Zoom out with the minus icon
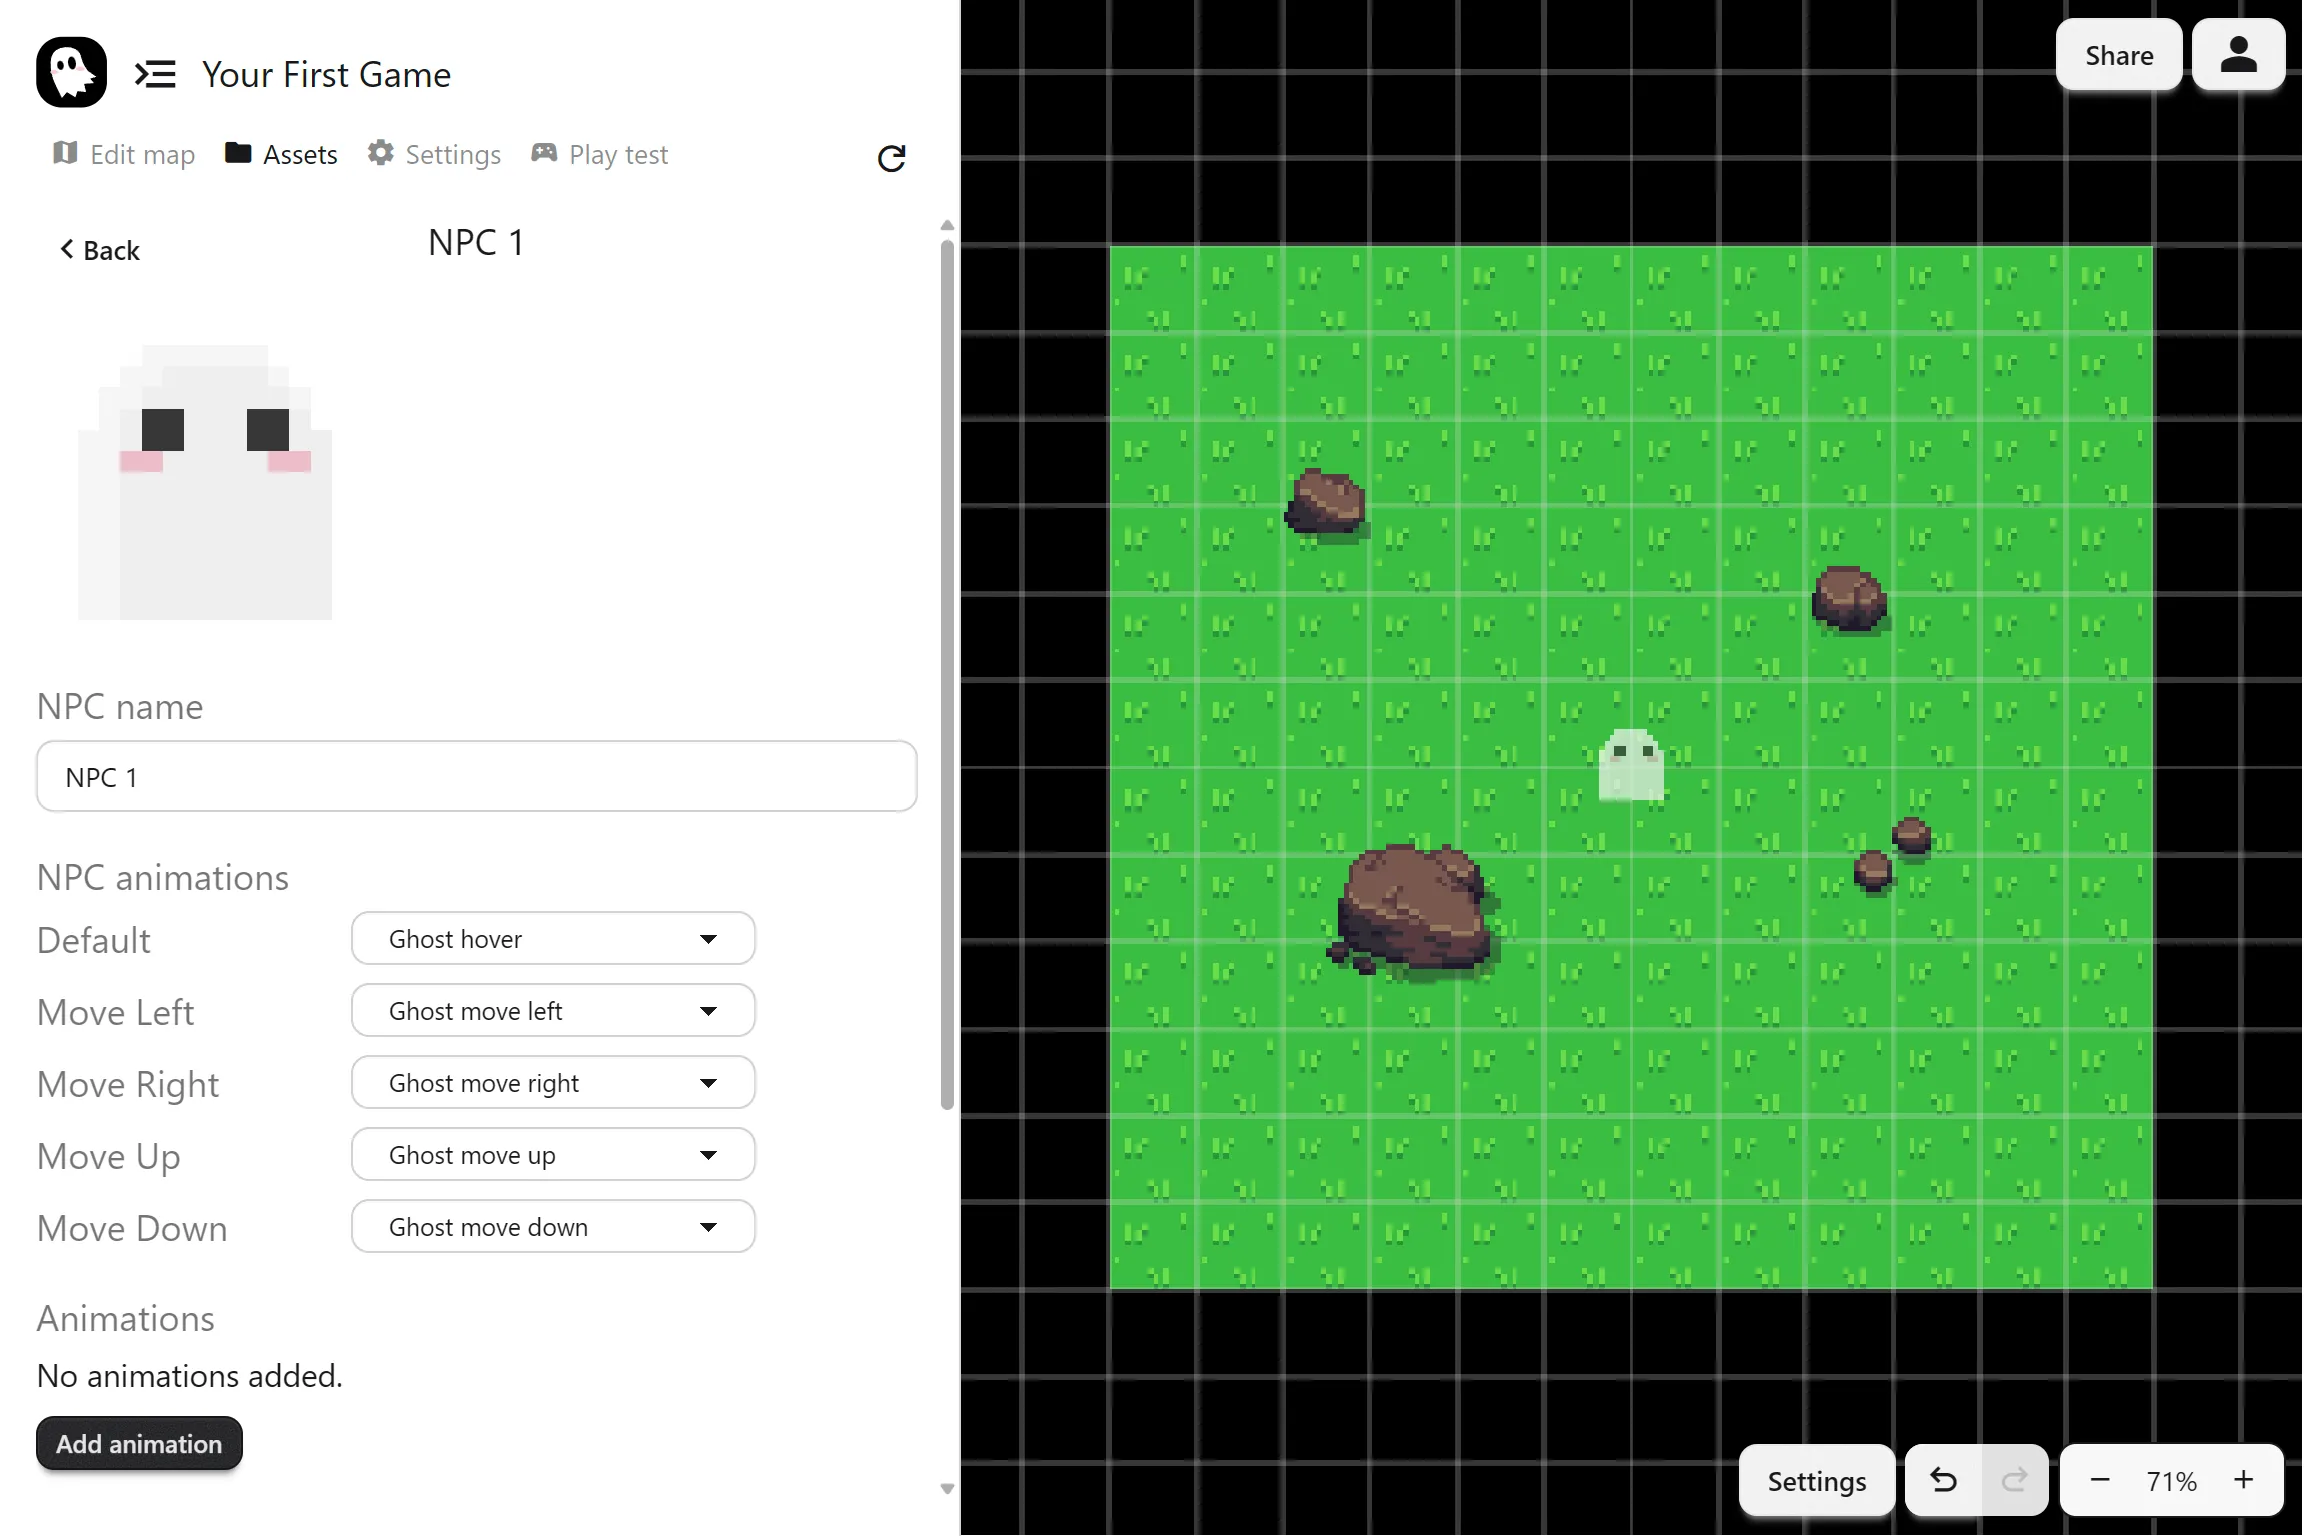Screen dimensions: 2304x1536 [x=2100, y=1480]
